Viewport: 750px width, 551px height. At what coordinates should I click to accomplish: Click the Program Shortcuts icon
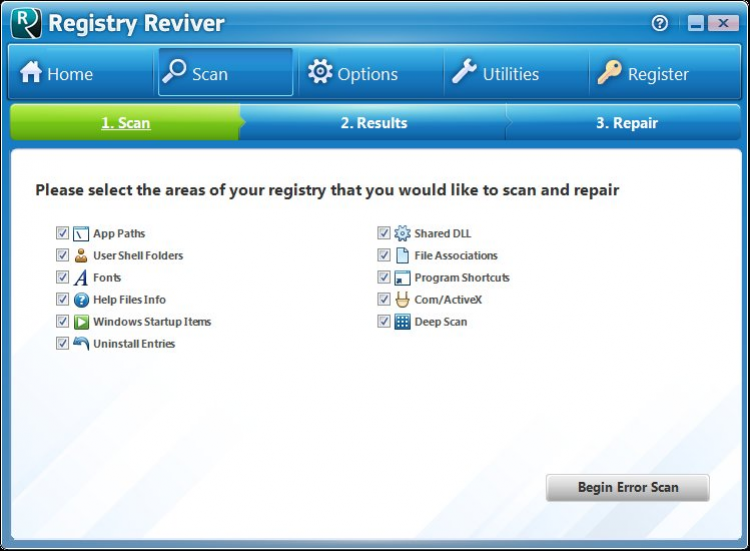(x=402, y=277)
